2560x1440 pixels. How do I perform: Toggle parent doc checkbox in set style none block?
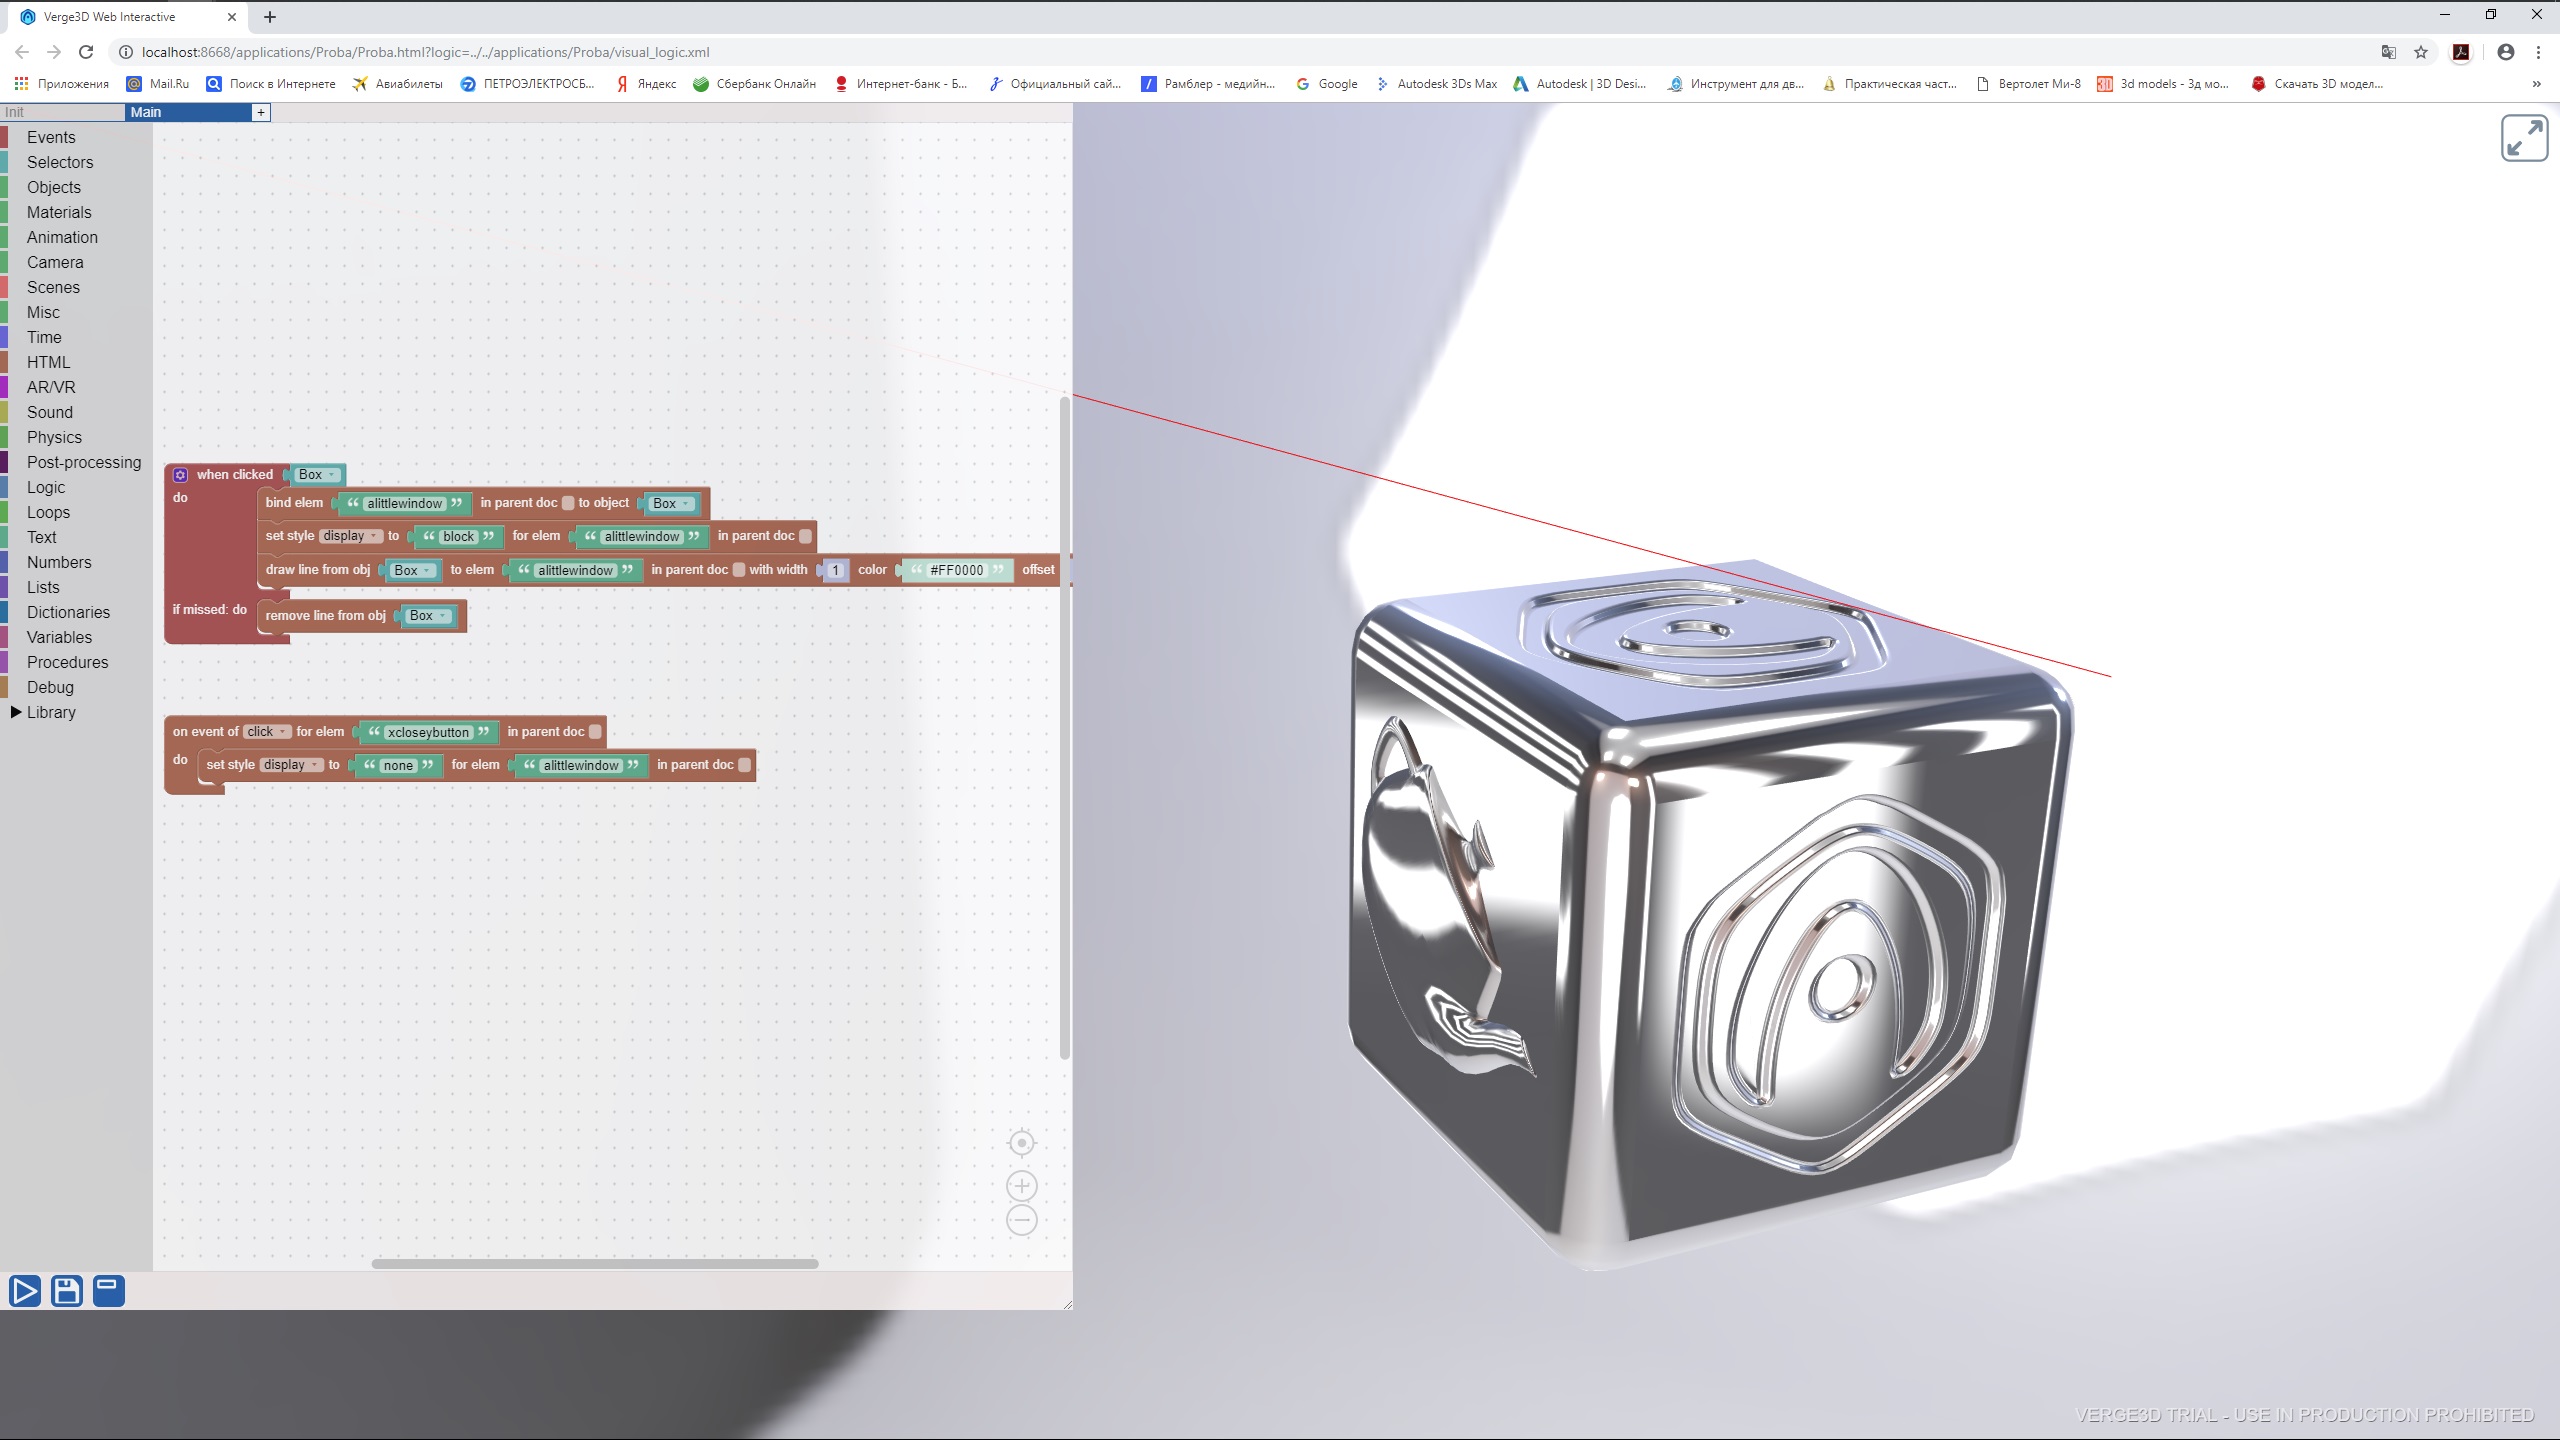[x=744, y=765]
